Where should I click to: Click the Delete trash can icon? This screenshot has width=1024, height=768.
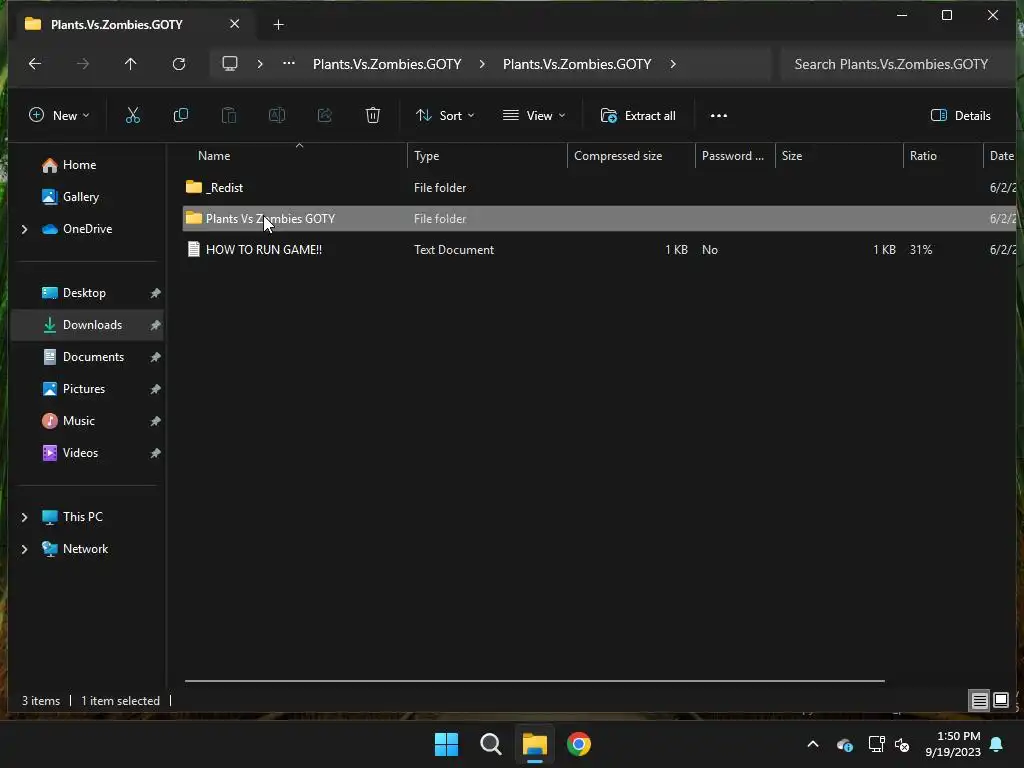click(373, 116)
